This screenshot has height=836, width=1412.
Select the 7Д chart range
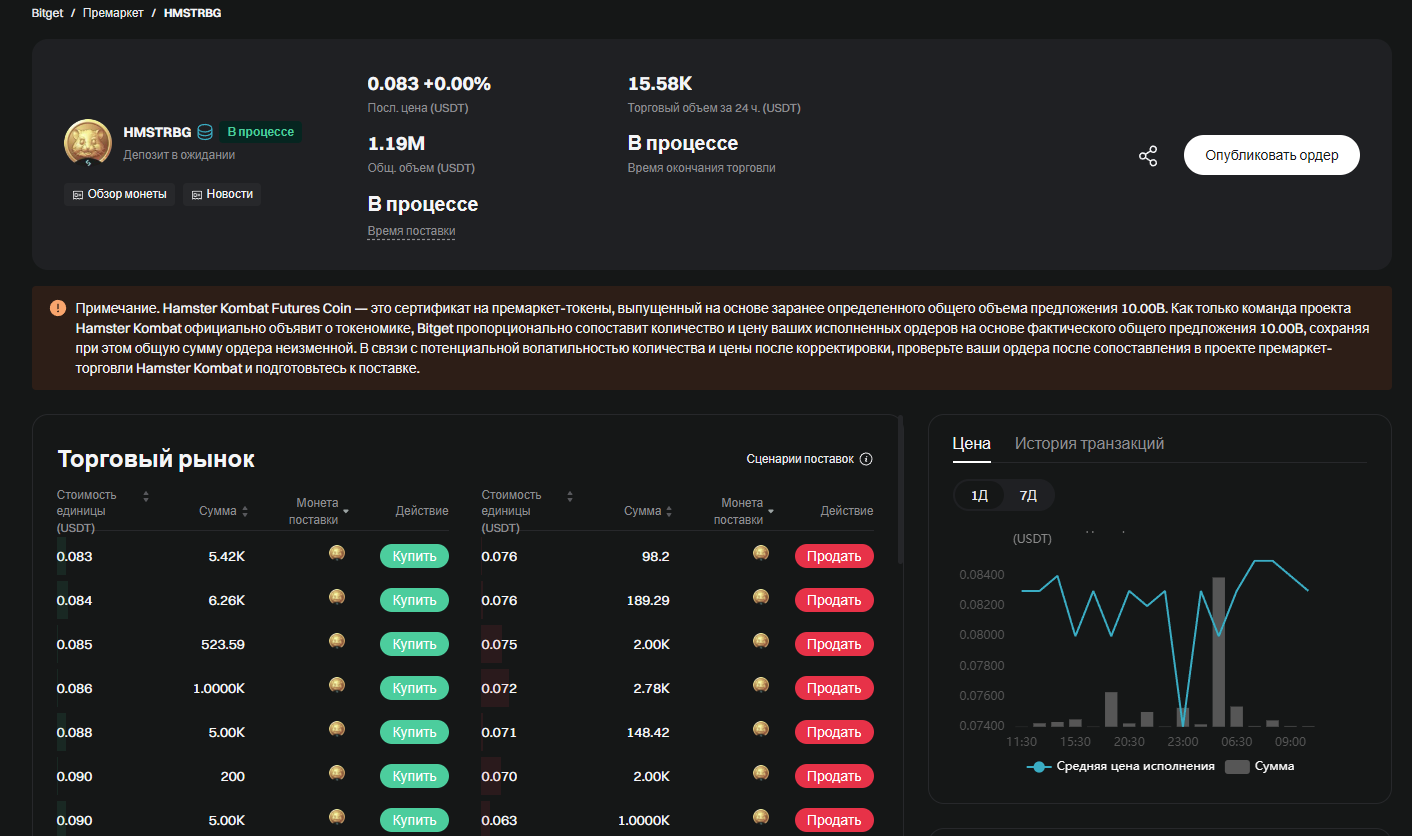[1028, 495]
